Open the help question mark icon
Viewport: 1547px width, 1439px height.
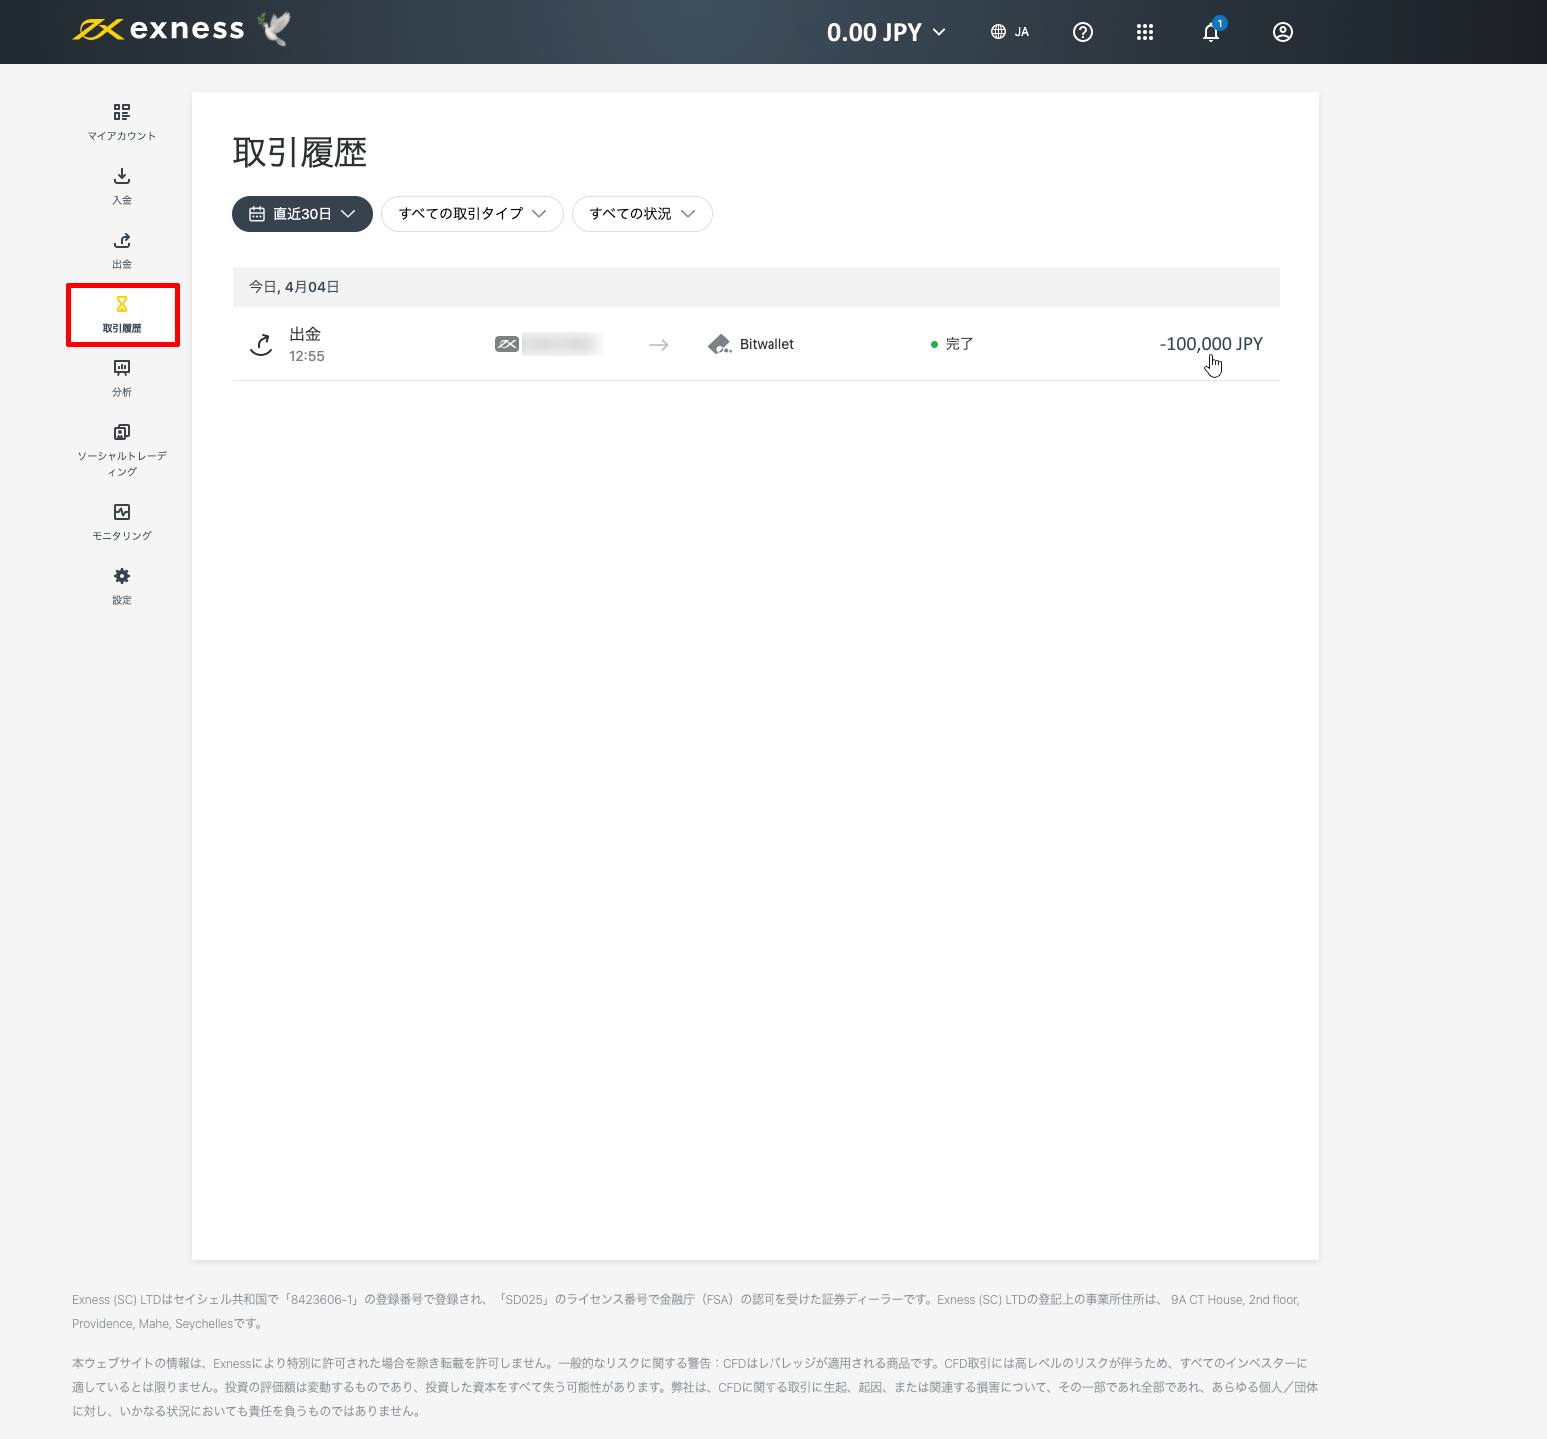[1083, 31]
